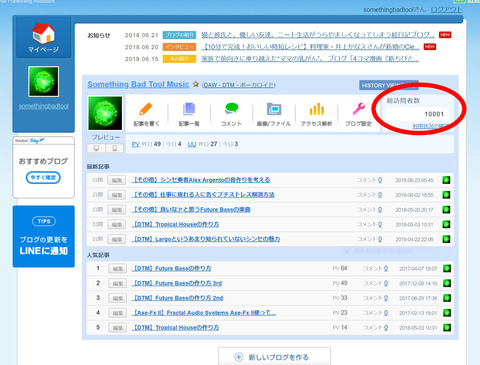
Task: Open comment count link in Axe-Fx II row
Action: pos(386,313)
